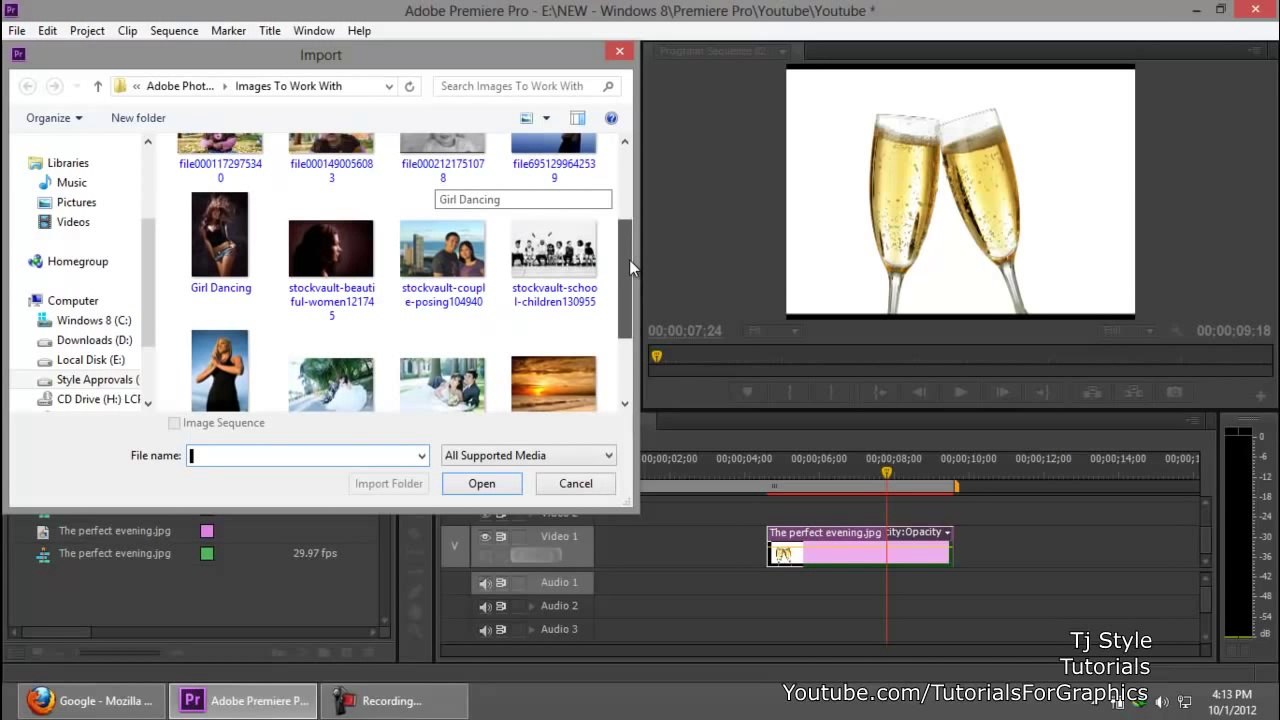Viewport: 1280px width, 720px height.
Task: Show the preview pane
Action: pos(577,118)
